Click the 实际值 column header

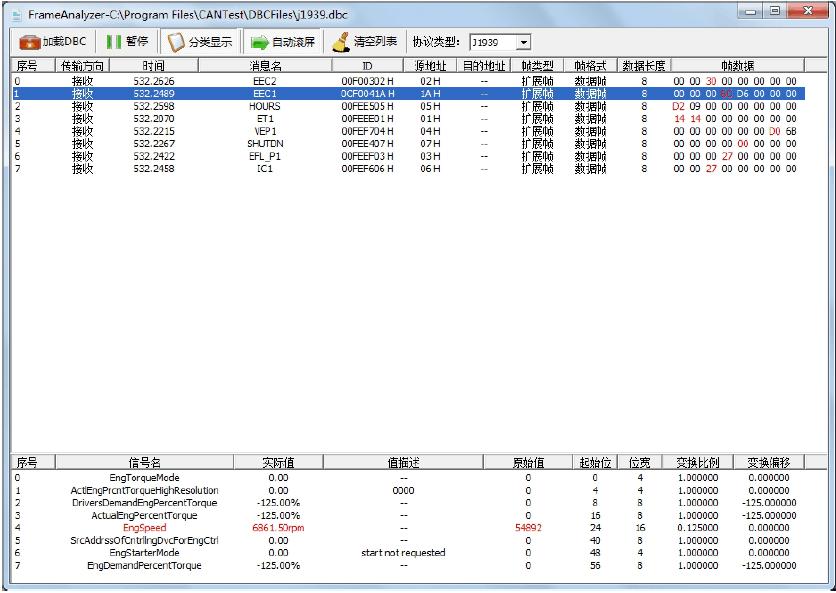(278, 463)
